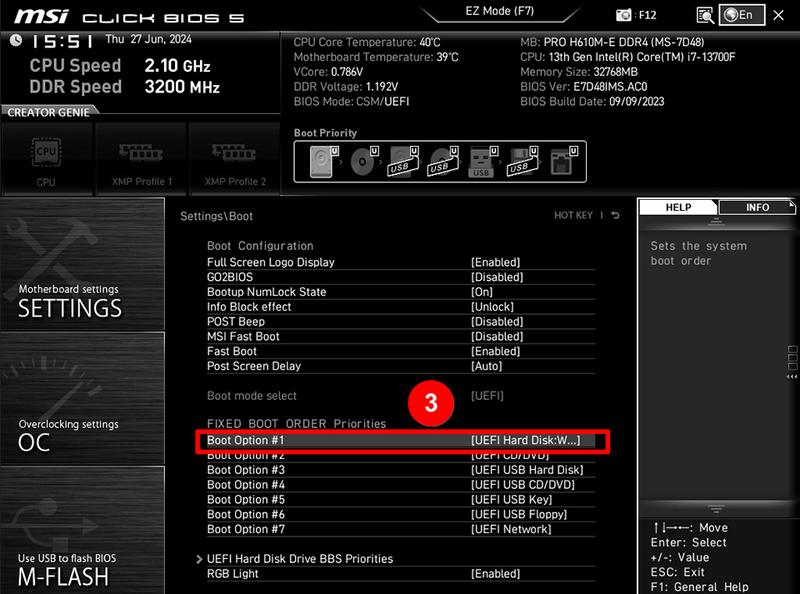Click the CD/DVD drive icon in Boot Priority
Image resolution: width=800 pixels, height=594 pixels.
[362, 160]
